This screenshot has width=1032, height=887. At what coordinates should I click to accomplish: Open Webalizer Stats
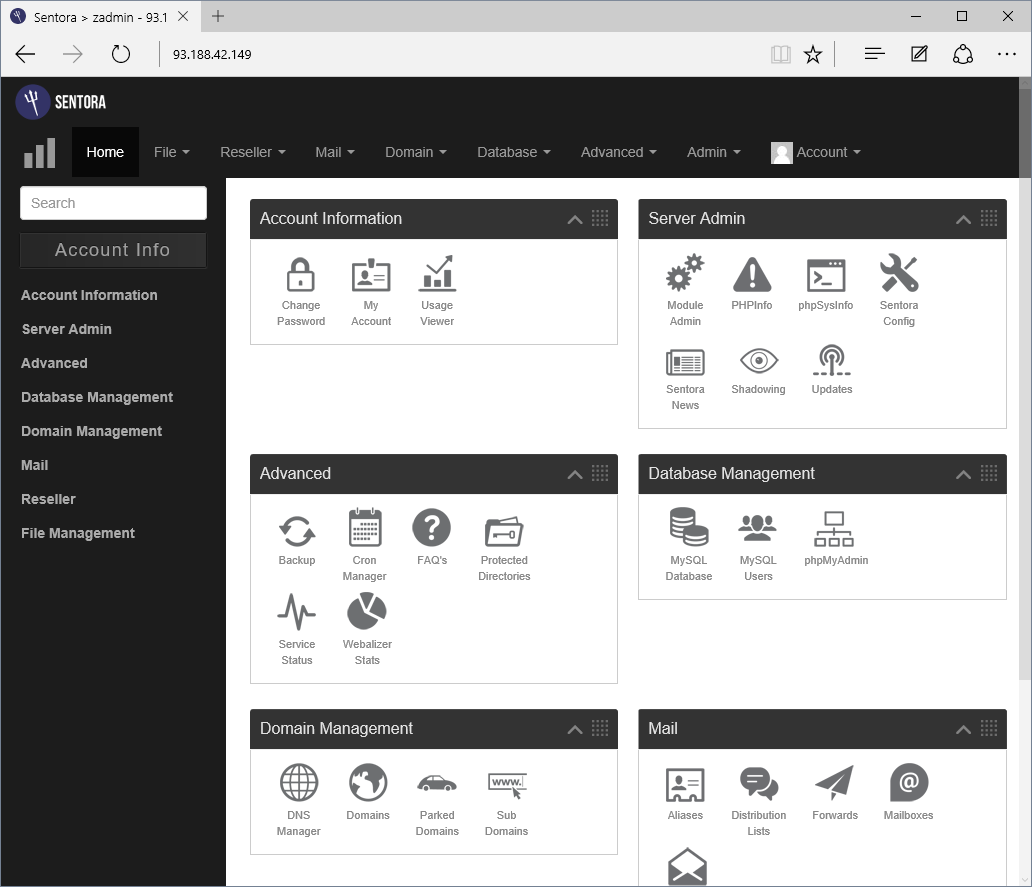(366, 625)
